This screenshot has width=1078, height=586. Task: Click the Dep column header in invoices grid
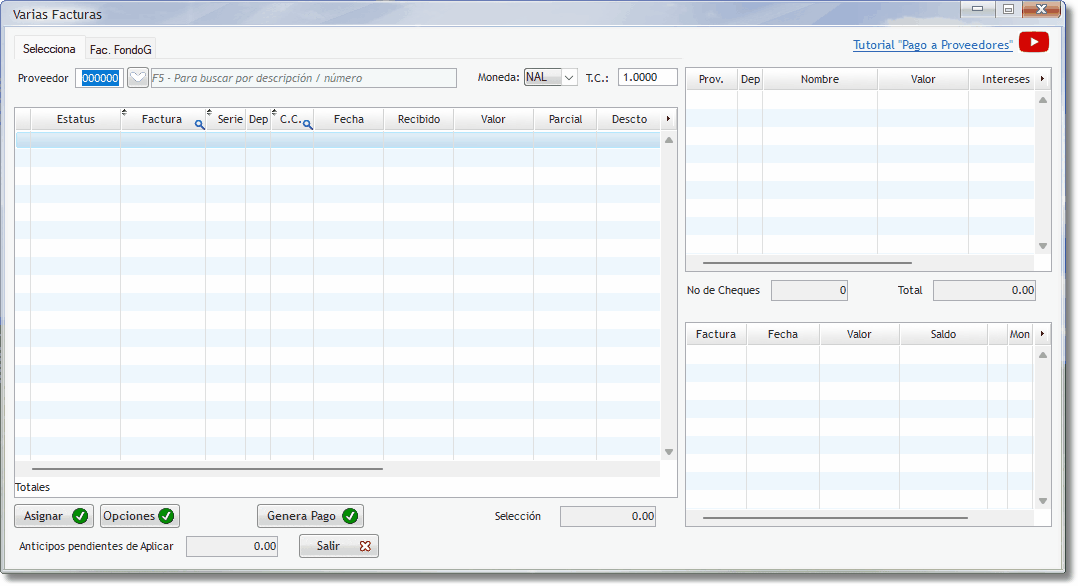[x=258, y=119]
